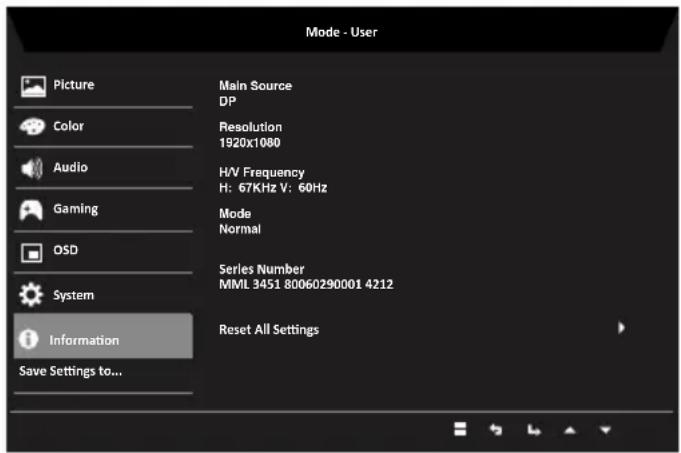Click the 1920x1080 resolution value
681x453 pixels.
[250, 142]
